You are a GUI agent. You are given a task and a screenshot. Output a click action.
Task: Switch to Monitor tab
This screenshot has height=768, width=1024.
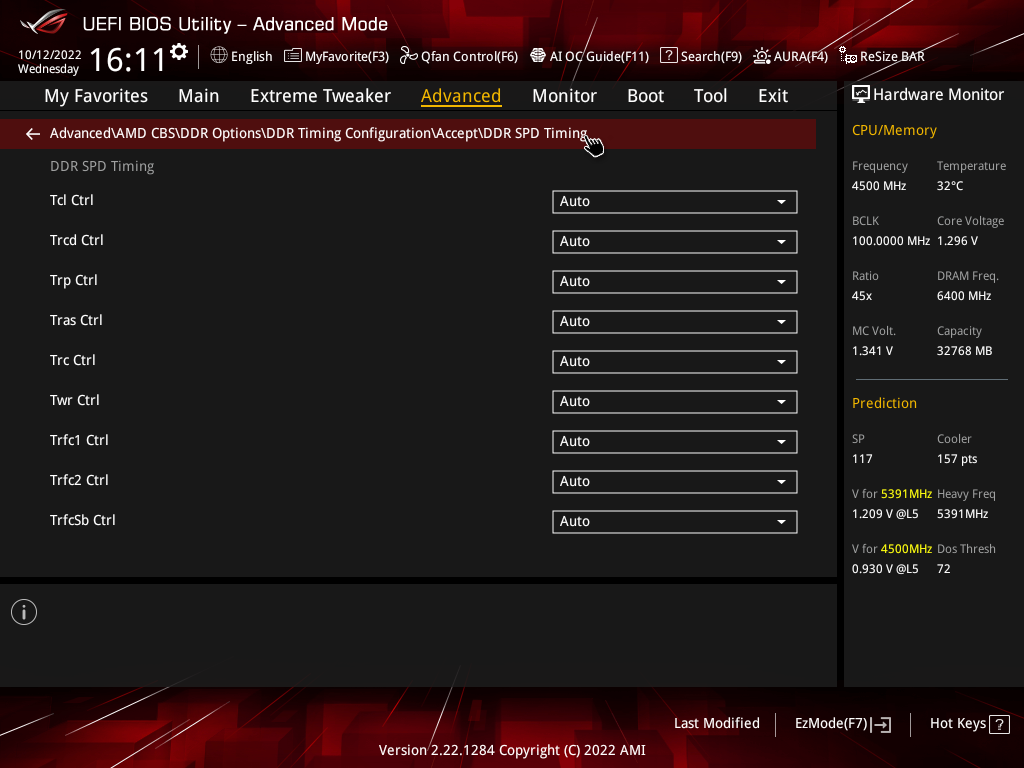pos(564,96)
